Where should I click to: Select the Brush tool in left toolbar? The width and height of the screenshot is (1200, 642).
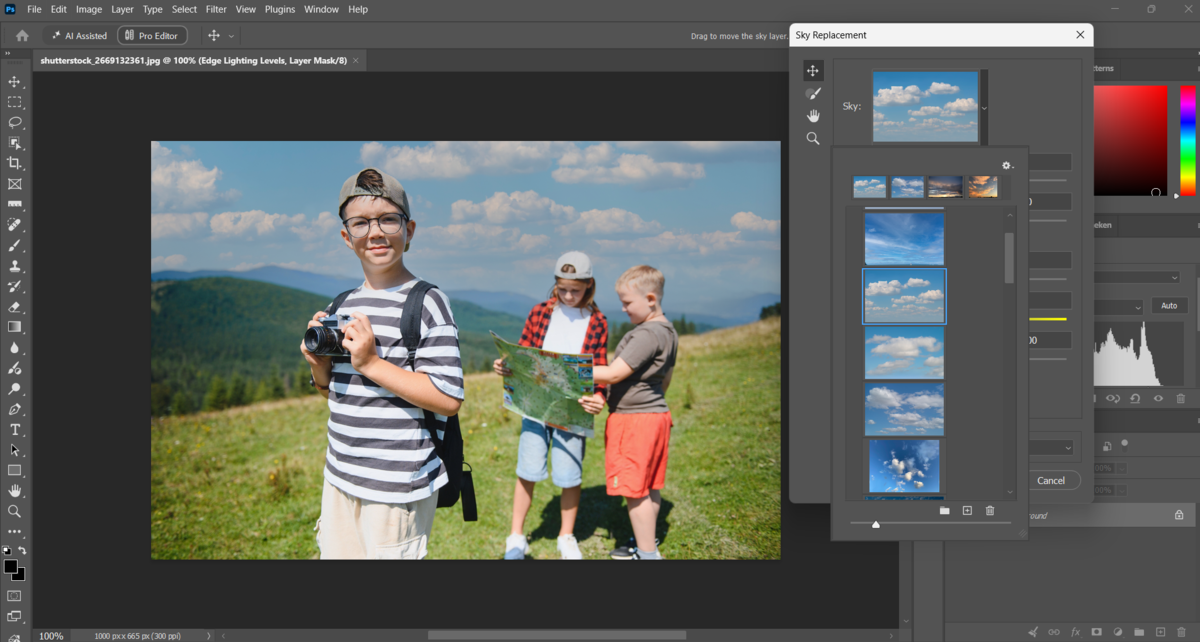[x=14, y=245]
